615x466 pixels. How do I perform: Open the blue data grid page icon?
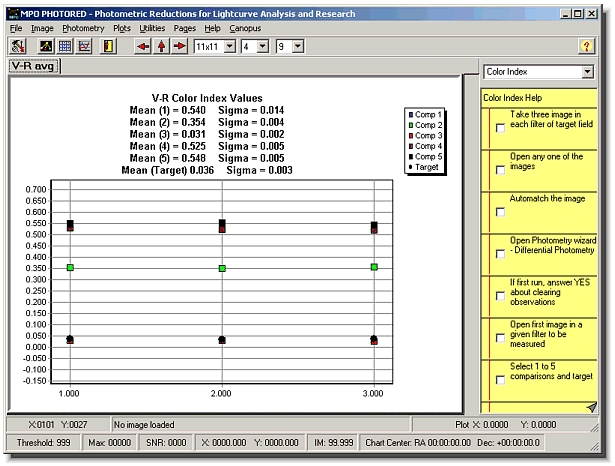click(65, 46)
